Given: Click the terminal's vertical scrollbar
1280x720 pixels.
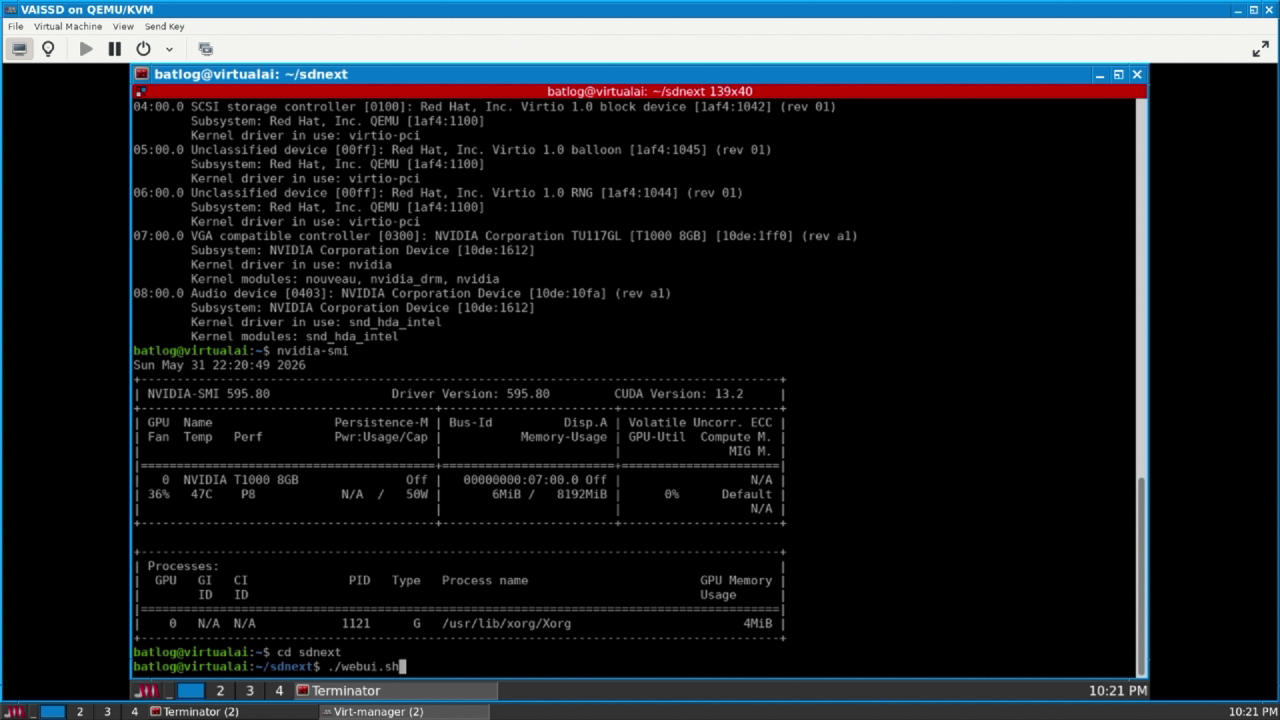Looking at the screenshot, I should coord(1141,574).
